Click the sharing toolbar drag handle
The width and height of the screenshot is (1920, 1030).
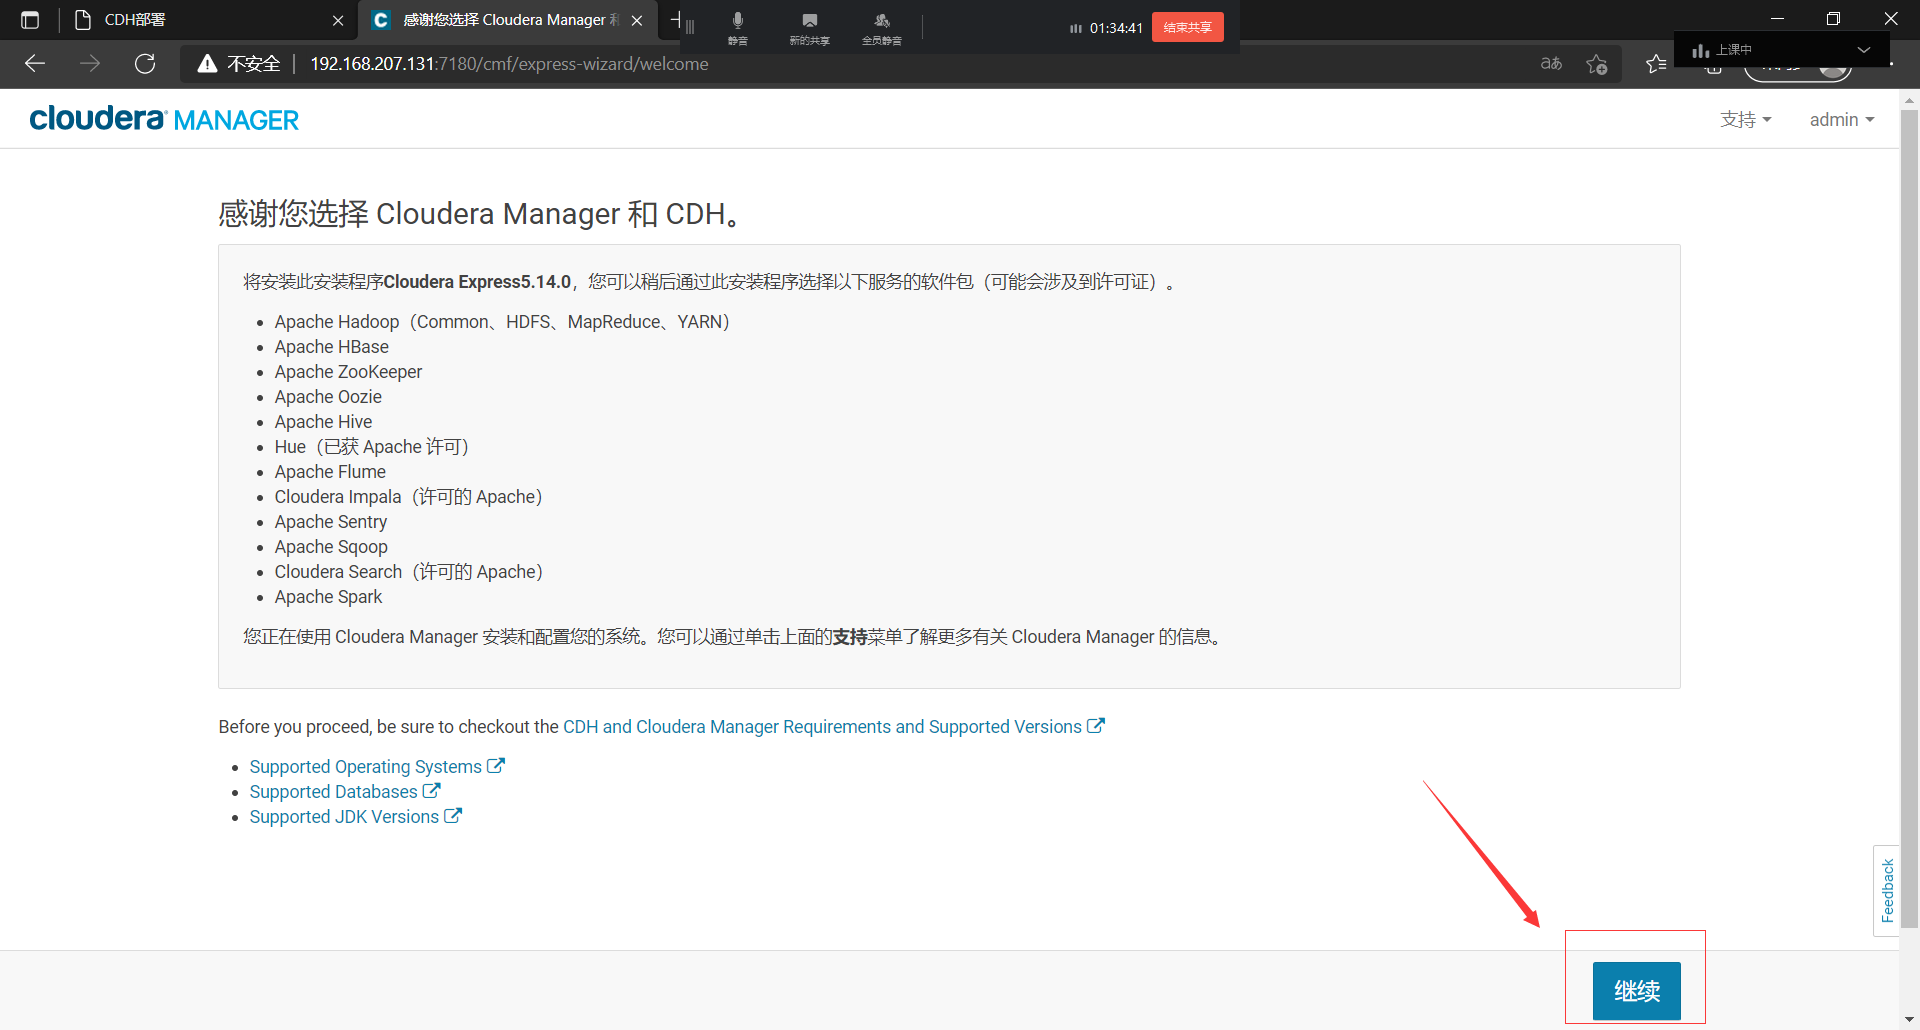pos(690,28)
